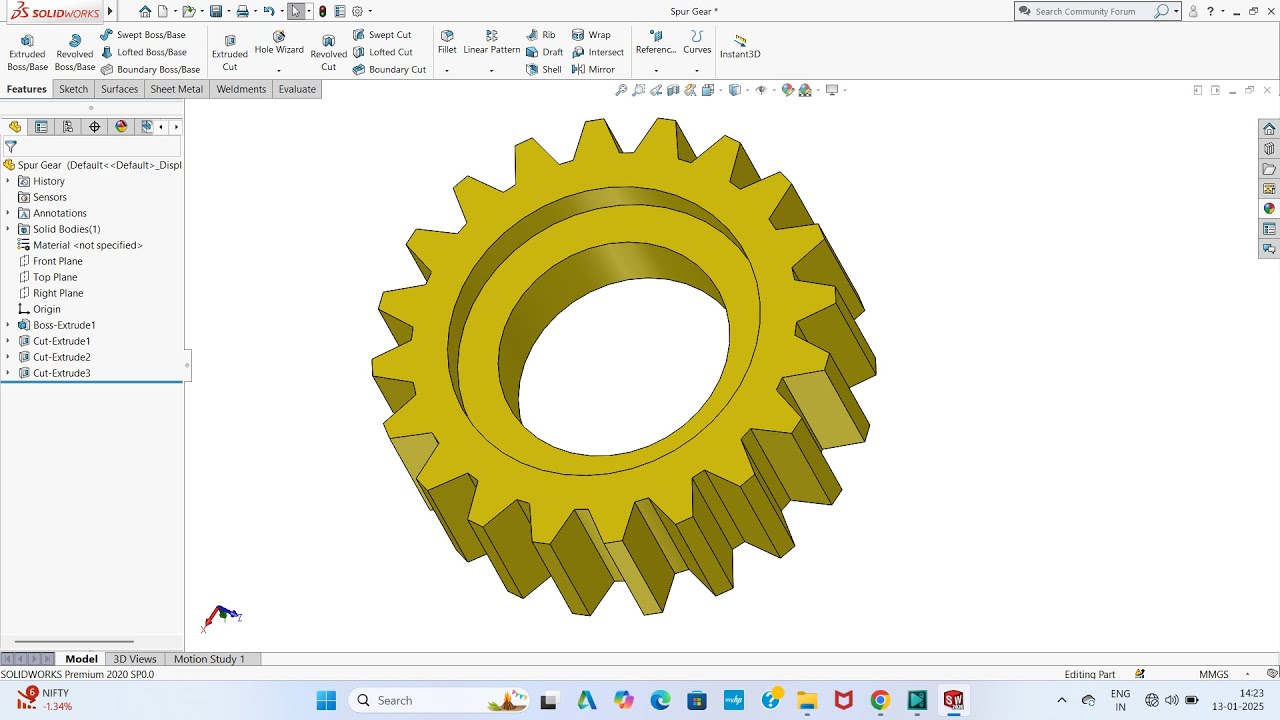Open the Curves dropdown arrow
Viewport: 1280px width, 720px height.
pyautogui.click(x=697, y=71)
